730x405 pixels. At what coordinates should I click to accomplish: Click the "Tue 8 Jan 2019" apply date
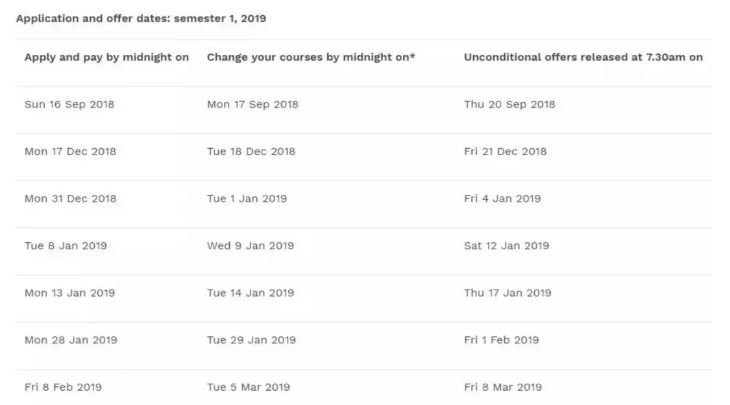65,246
